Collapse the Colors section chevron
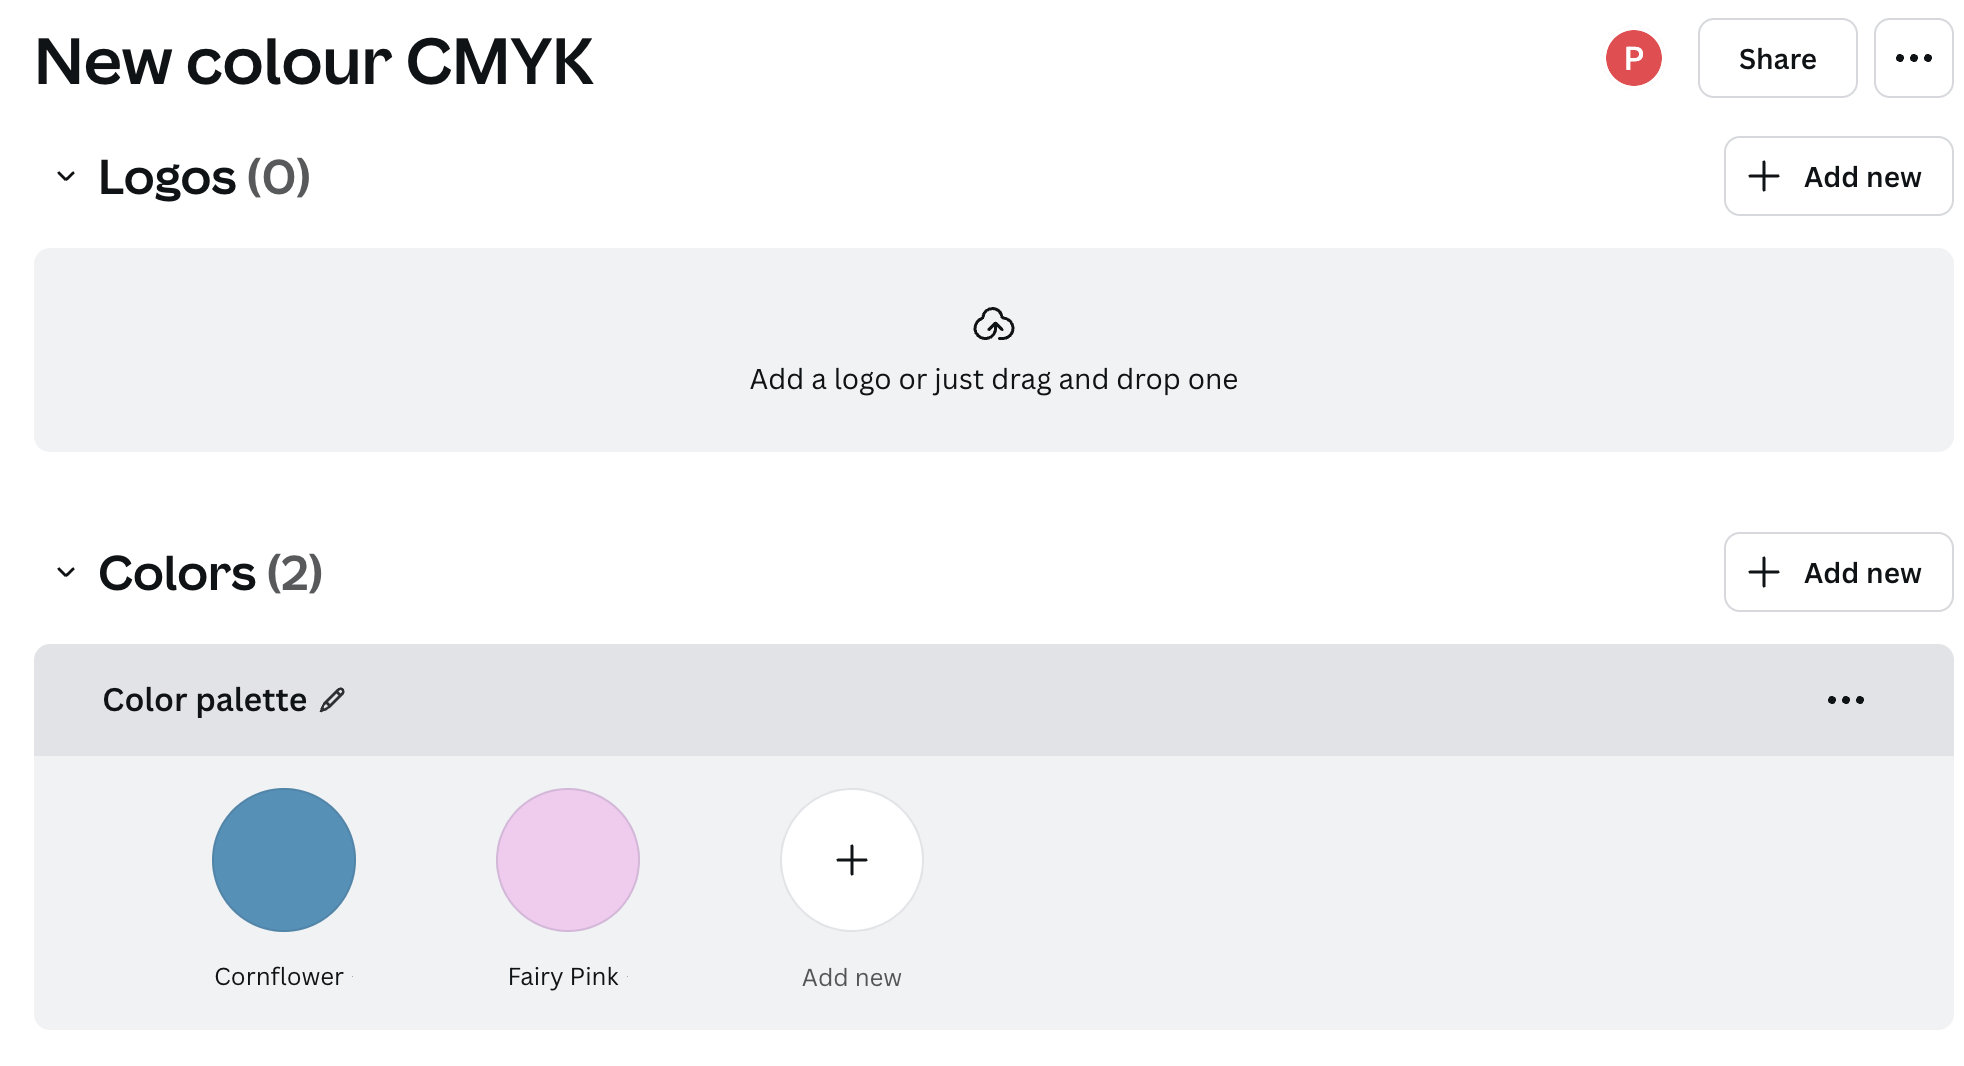This screenshot has width=1964, height=1066. click(66, 573)
